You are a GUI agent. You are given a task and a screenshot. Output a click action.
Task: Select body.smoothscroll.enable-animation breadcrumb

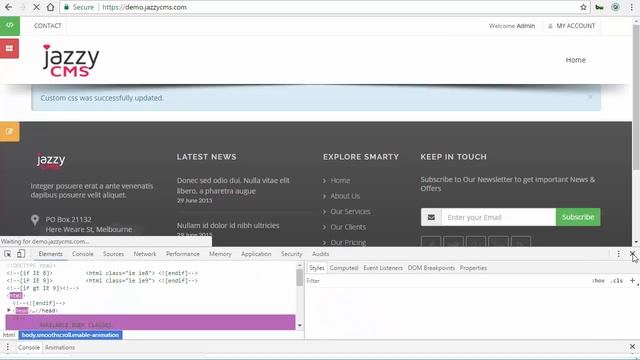coord(70,335)
